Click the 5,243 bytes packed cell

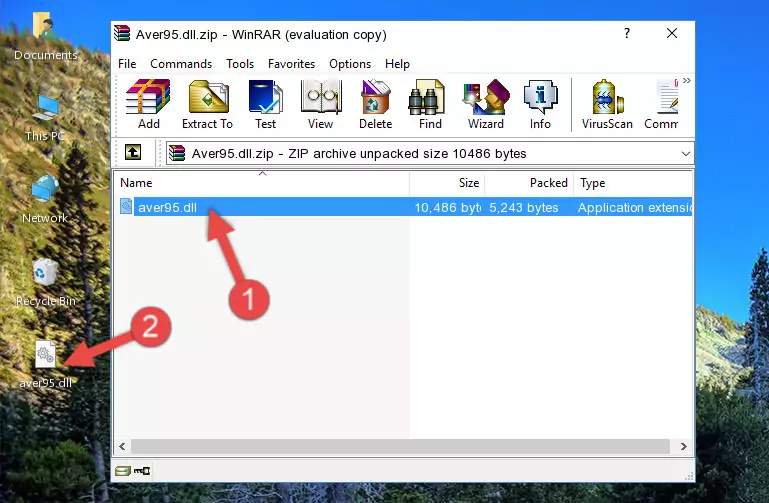524,207
